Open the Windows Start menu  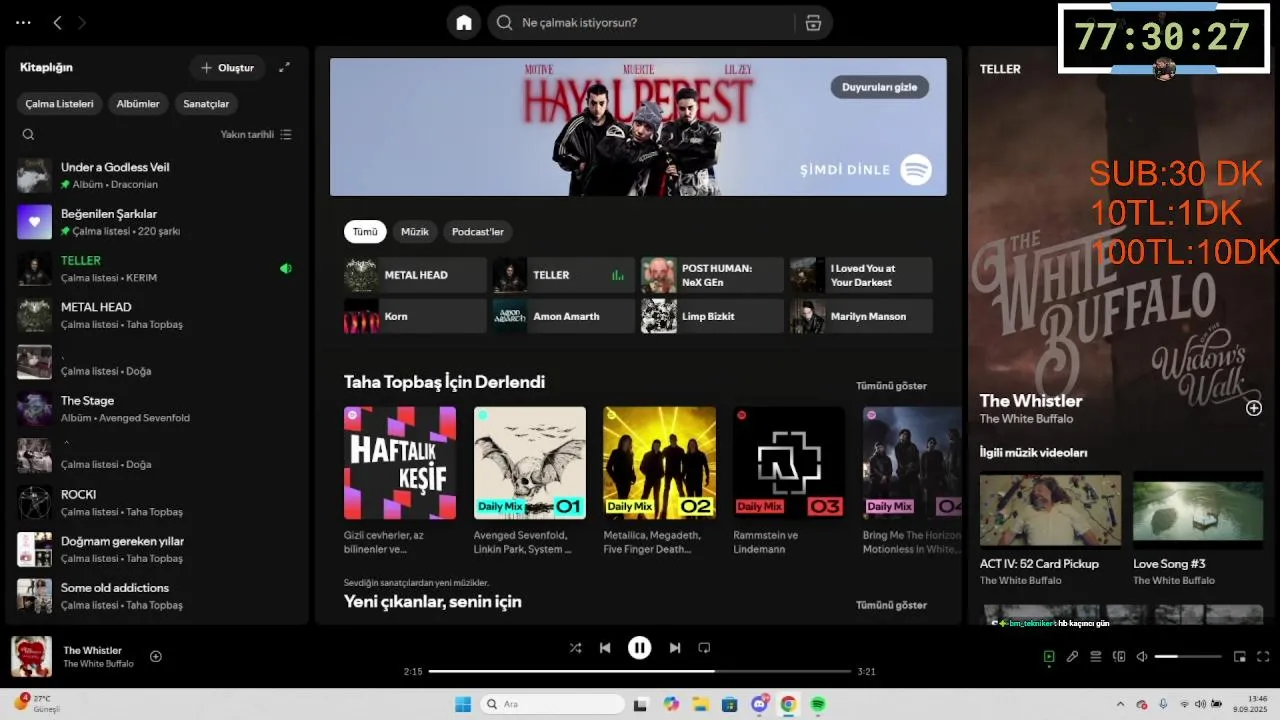(x=463, y=704)
